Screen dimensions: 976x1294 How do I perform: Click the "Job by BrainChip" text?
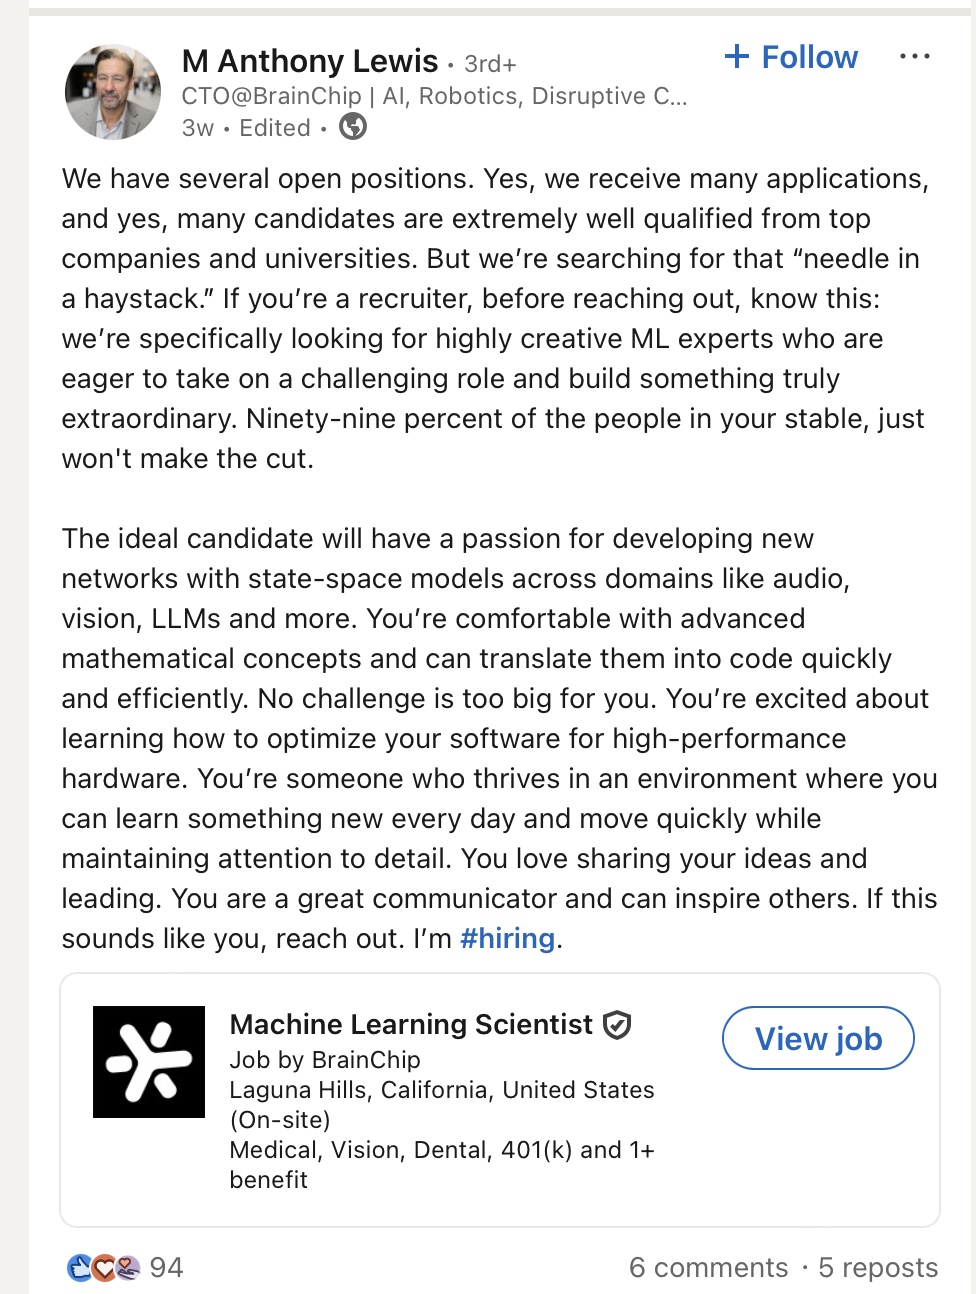[325, 1060]
